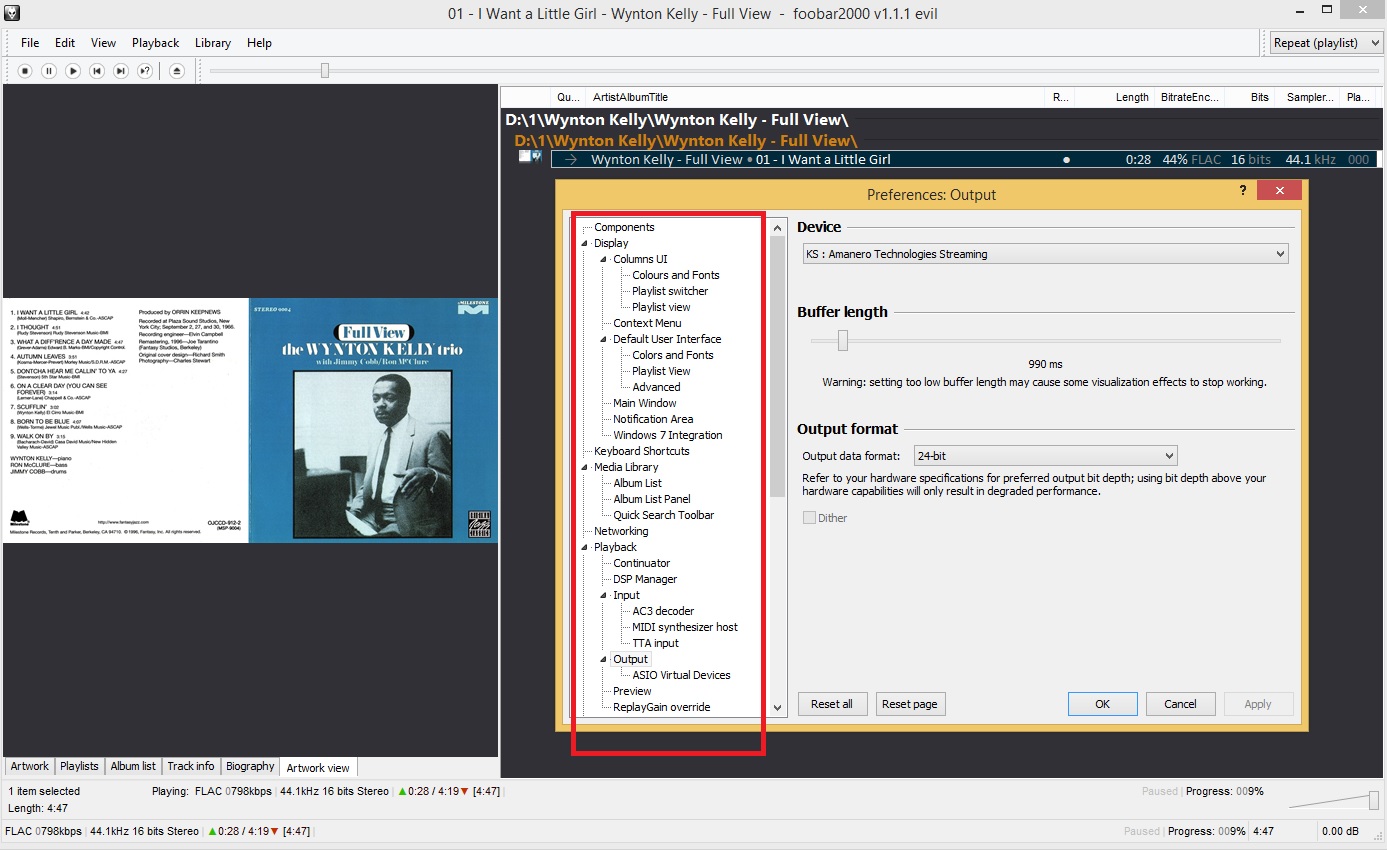Click the preferences tree scrollbar down arrow
The image size is (1387, 850).
pos(778,708)
